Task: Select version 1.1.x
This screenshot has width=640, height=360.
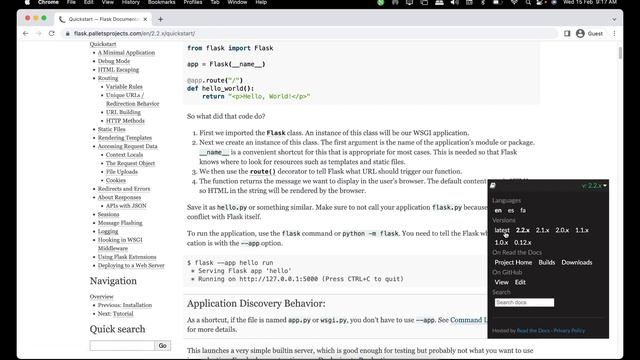Action: point(582,230)
